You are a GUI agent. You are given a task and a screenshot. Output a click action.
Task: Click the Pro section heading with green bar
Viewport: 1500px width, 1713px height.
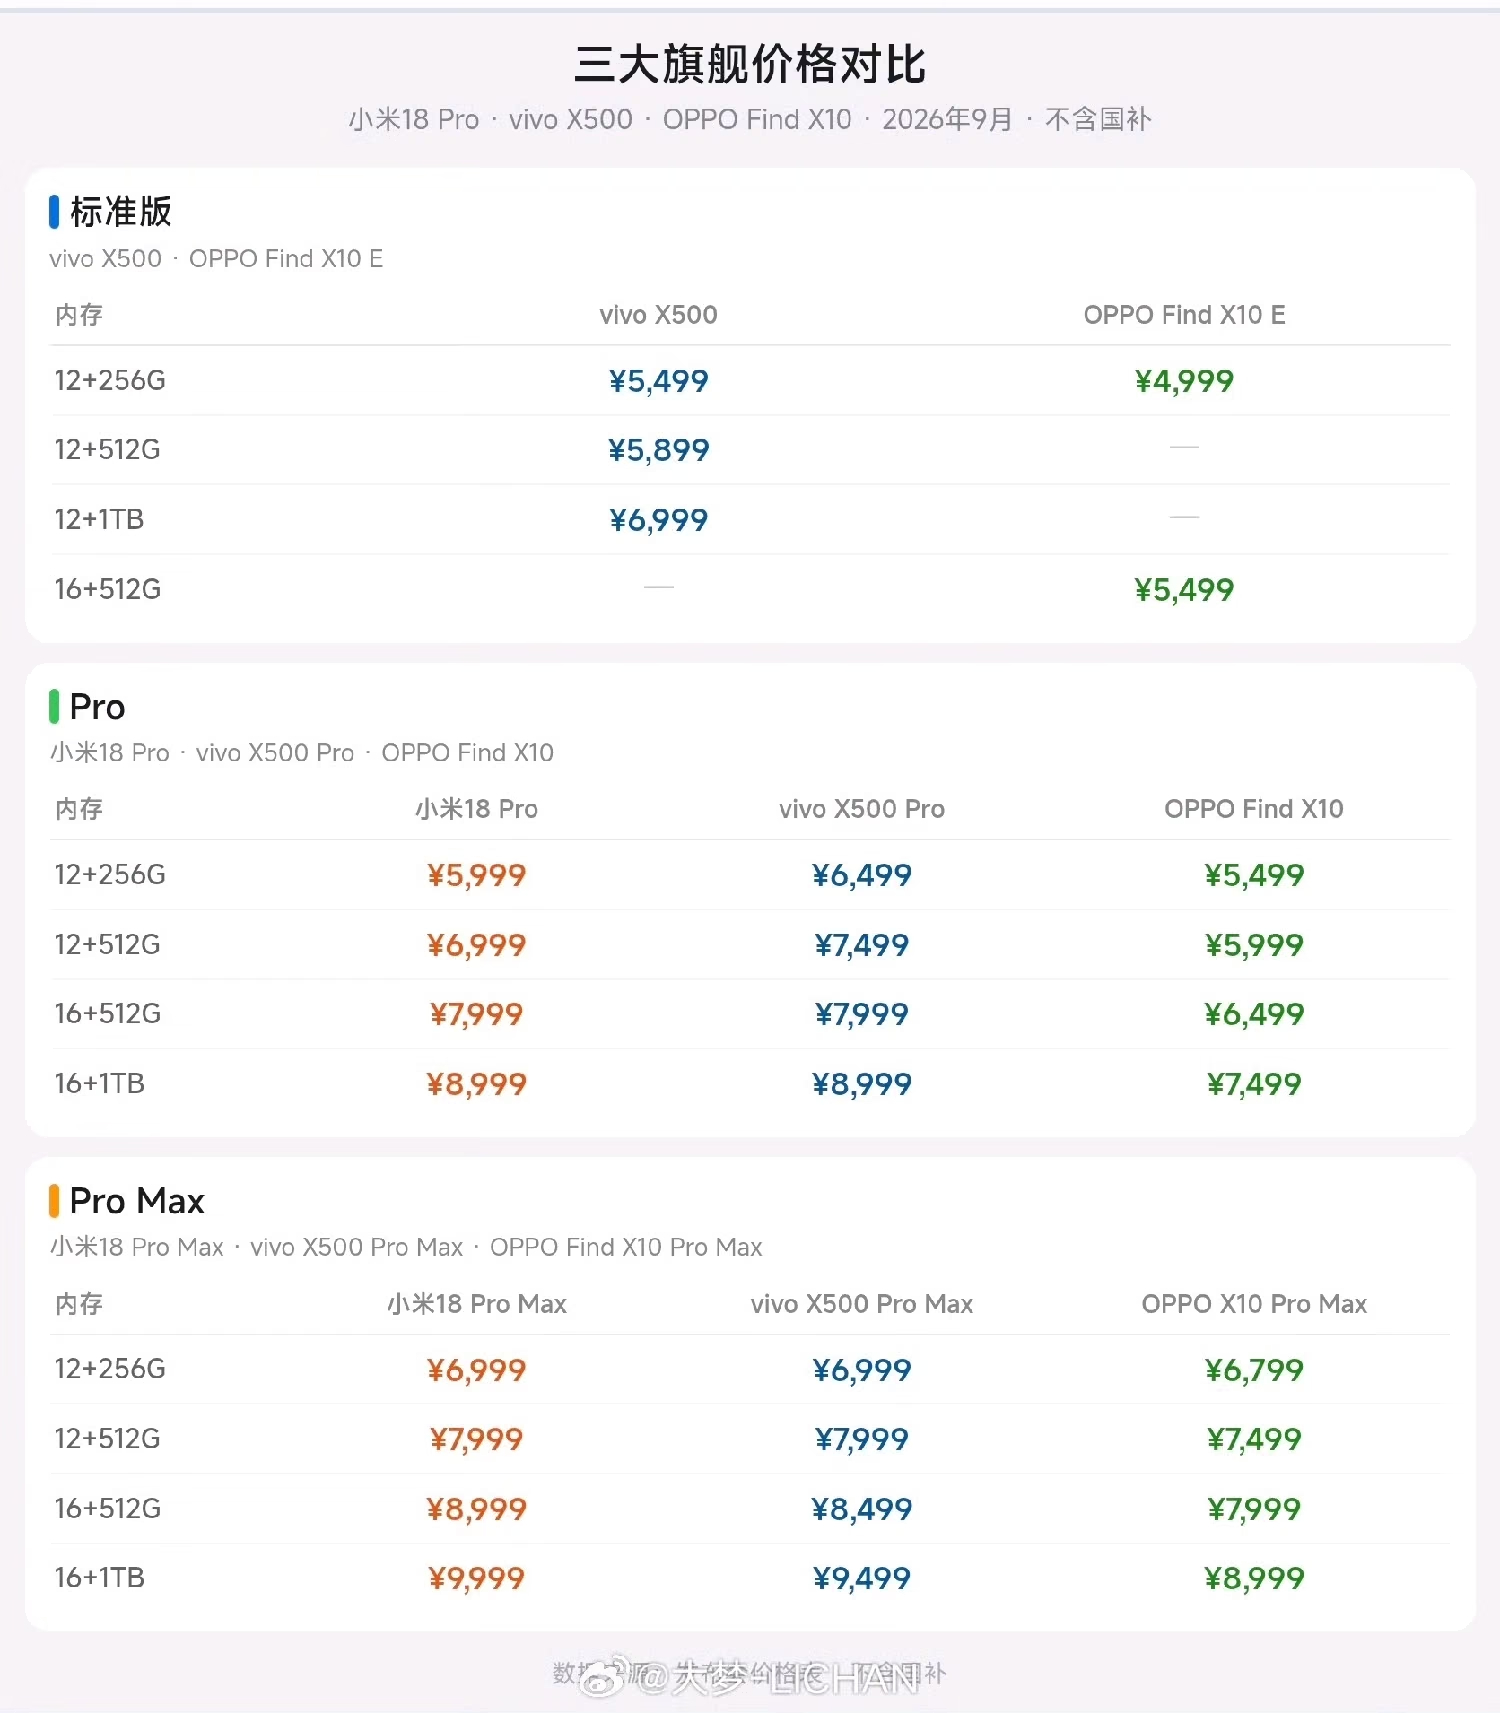click(x=97, y=707)
